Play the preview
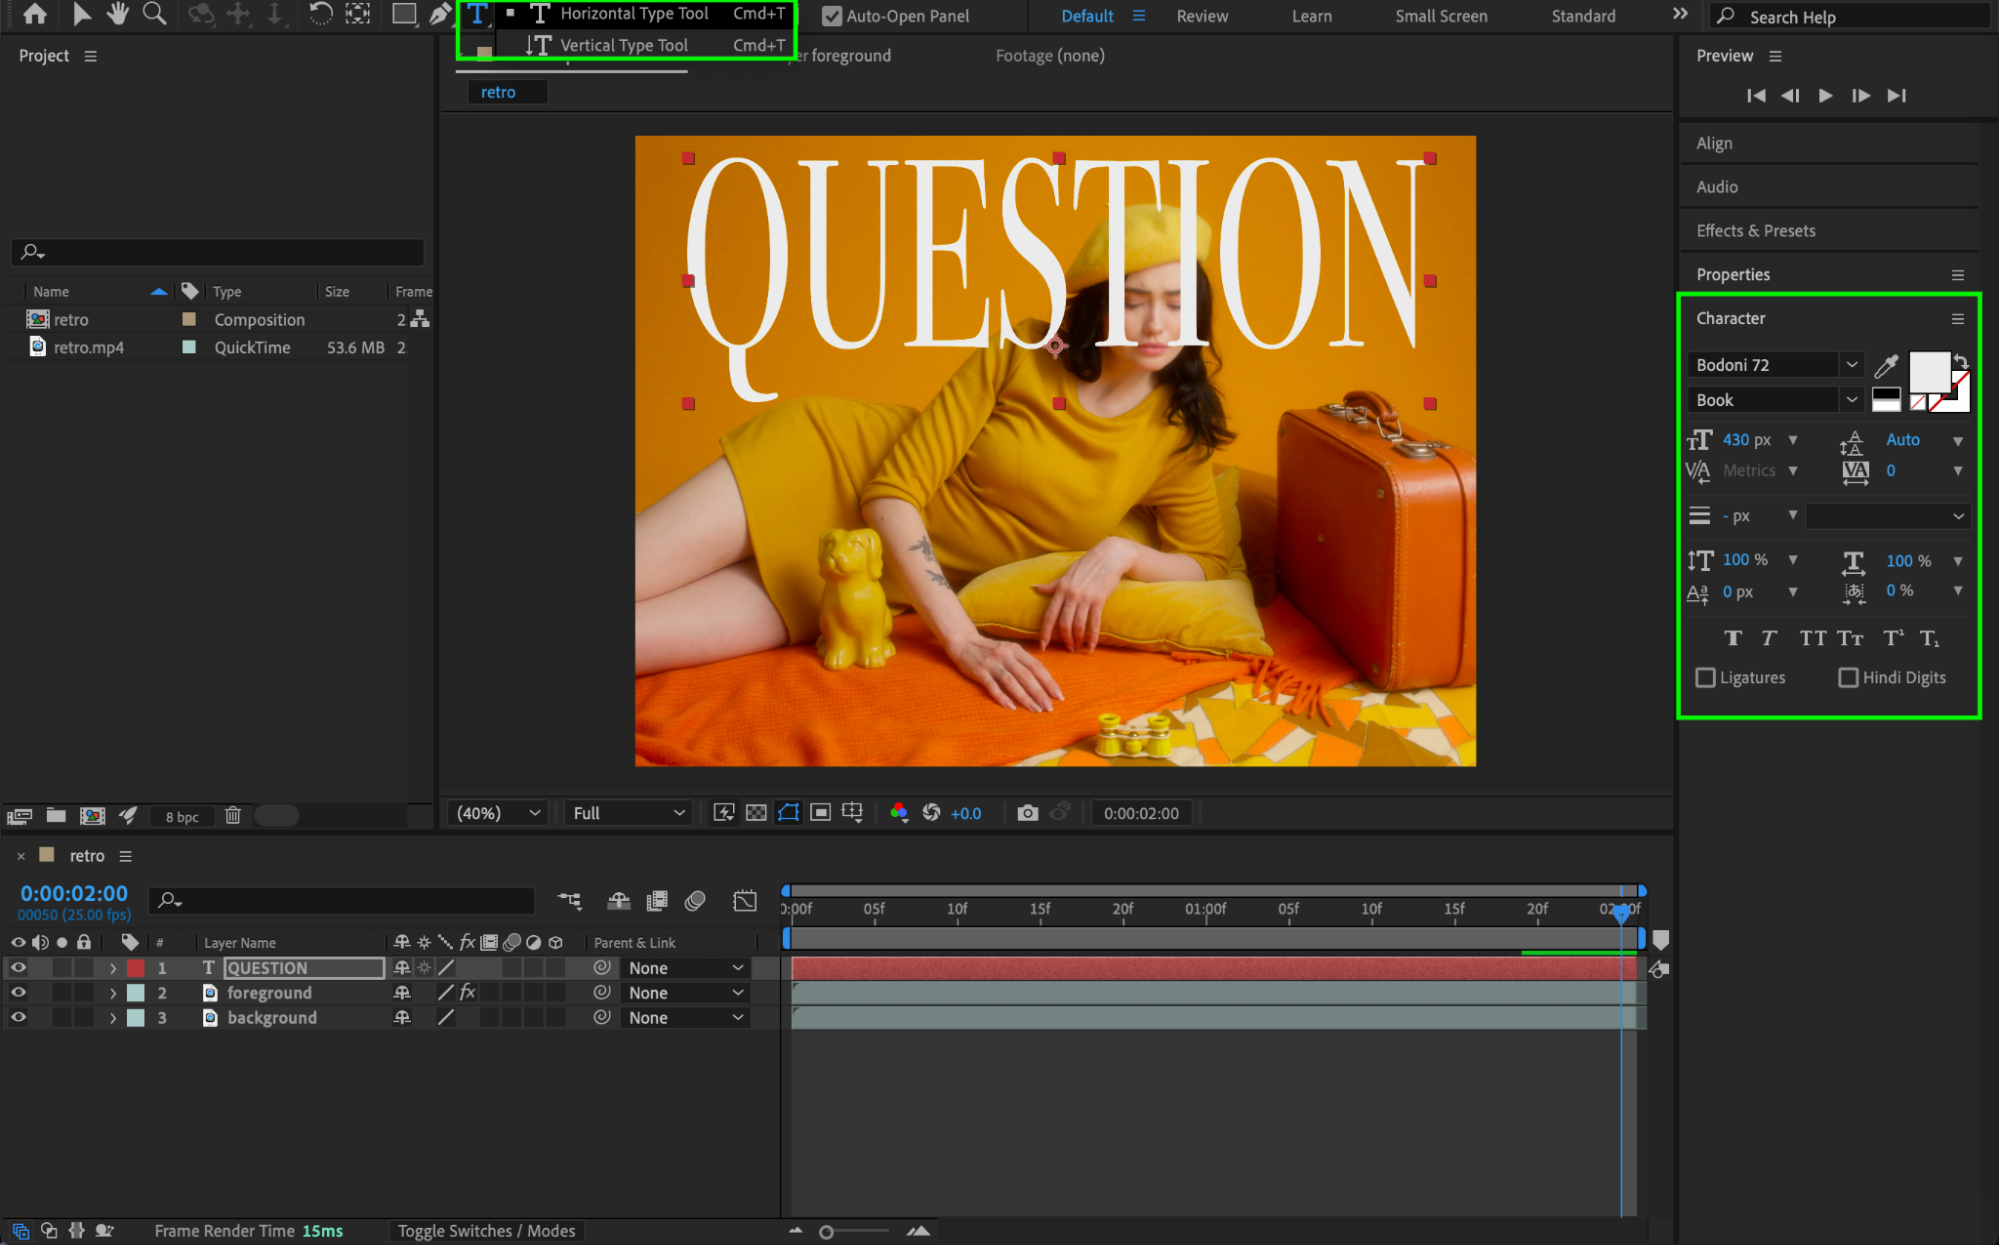The height and width of the screenshot is (1246, 1999). coord(1825,96)
